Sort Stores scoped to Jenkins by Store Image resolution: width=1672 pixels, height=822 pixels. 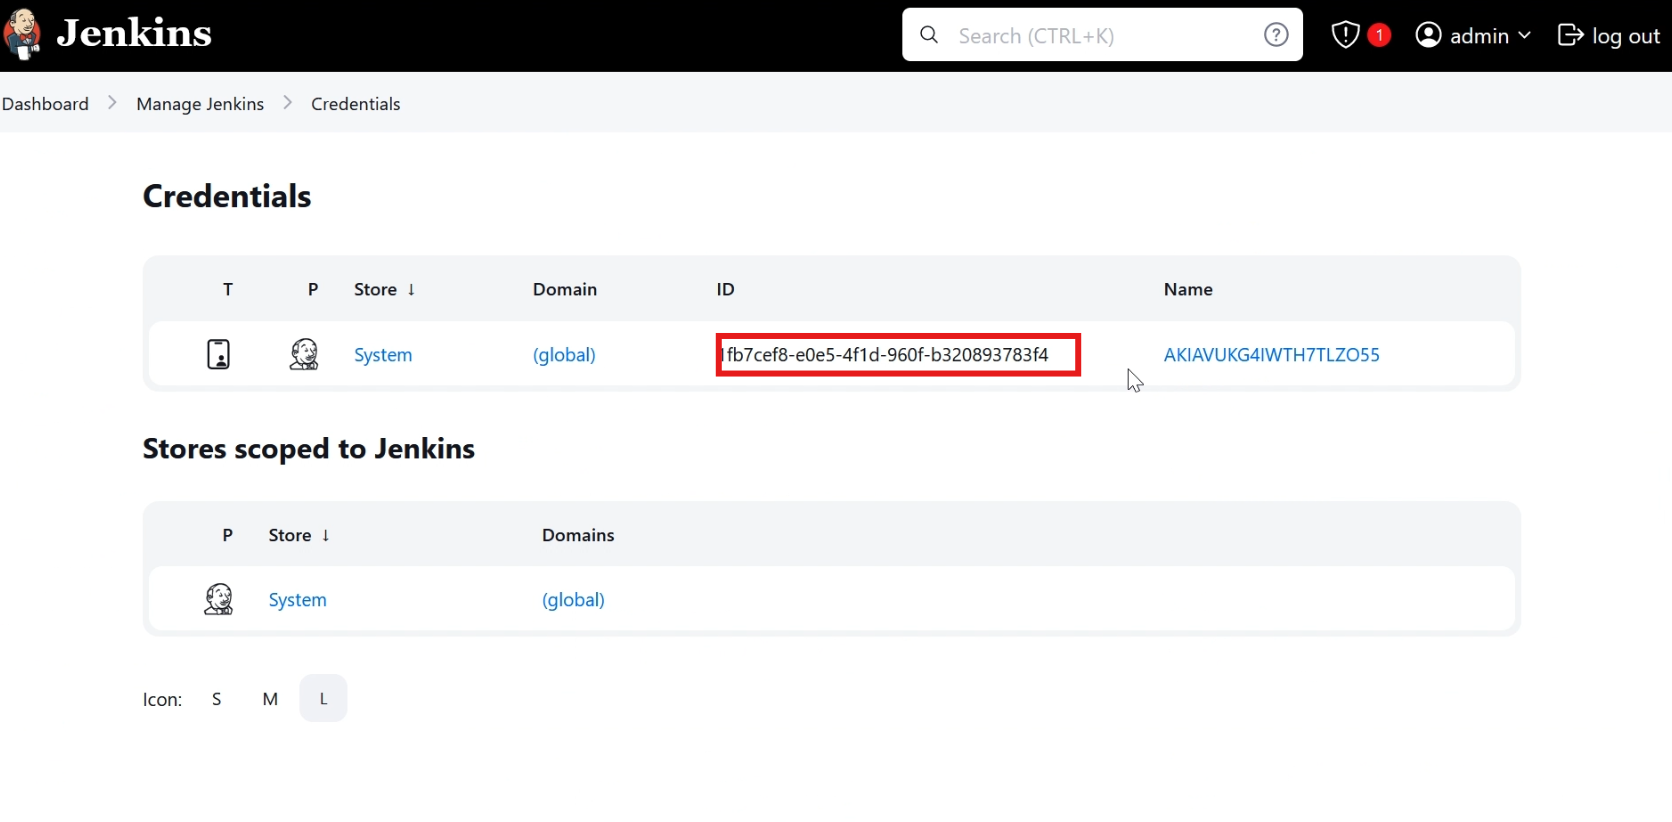coord(299,535)
